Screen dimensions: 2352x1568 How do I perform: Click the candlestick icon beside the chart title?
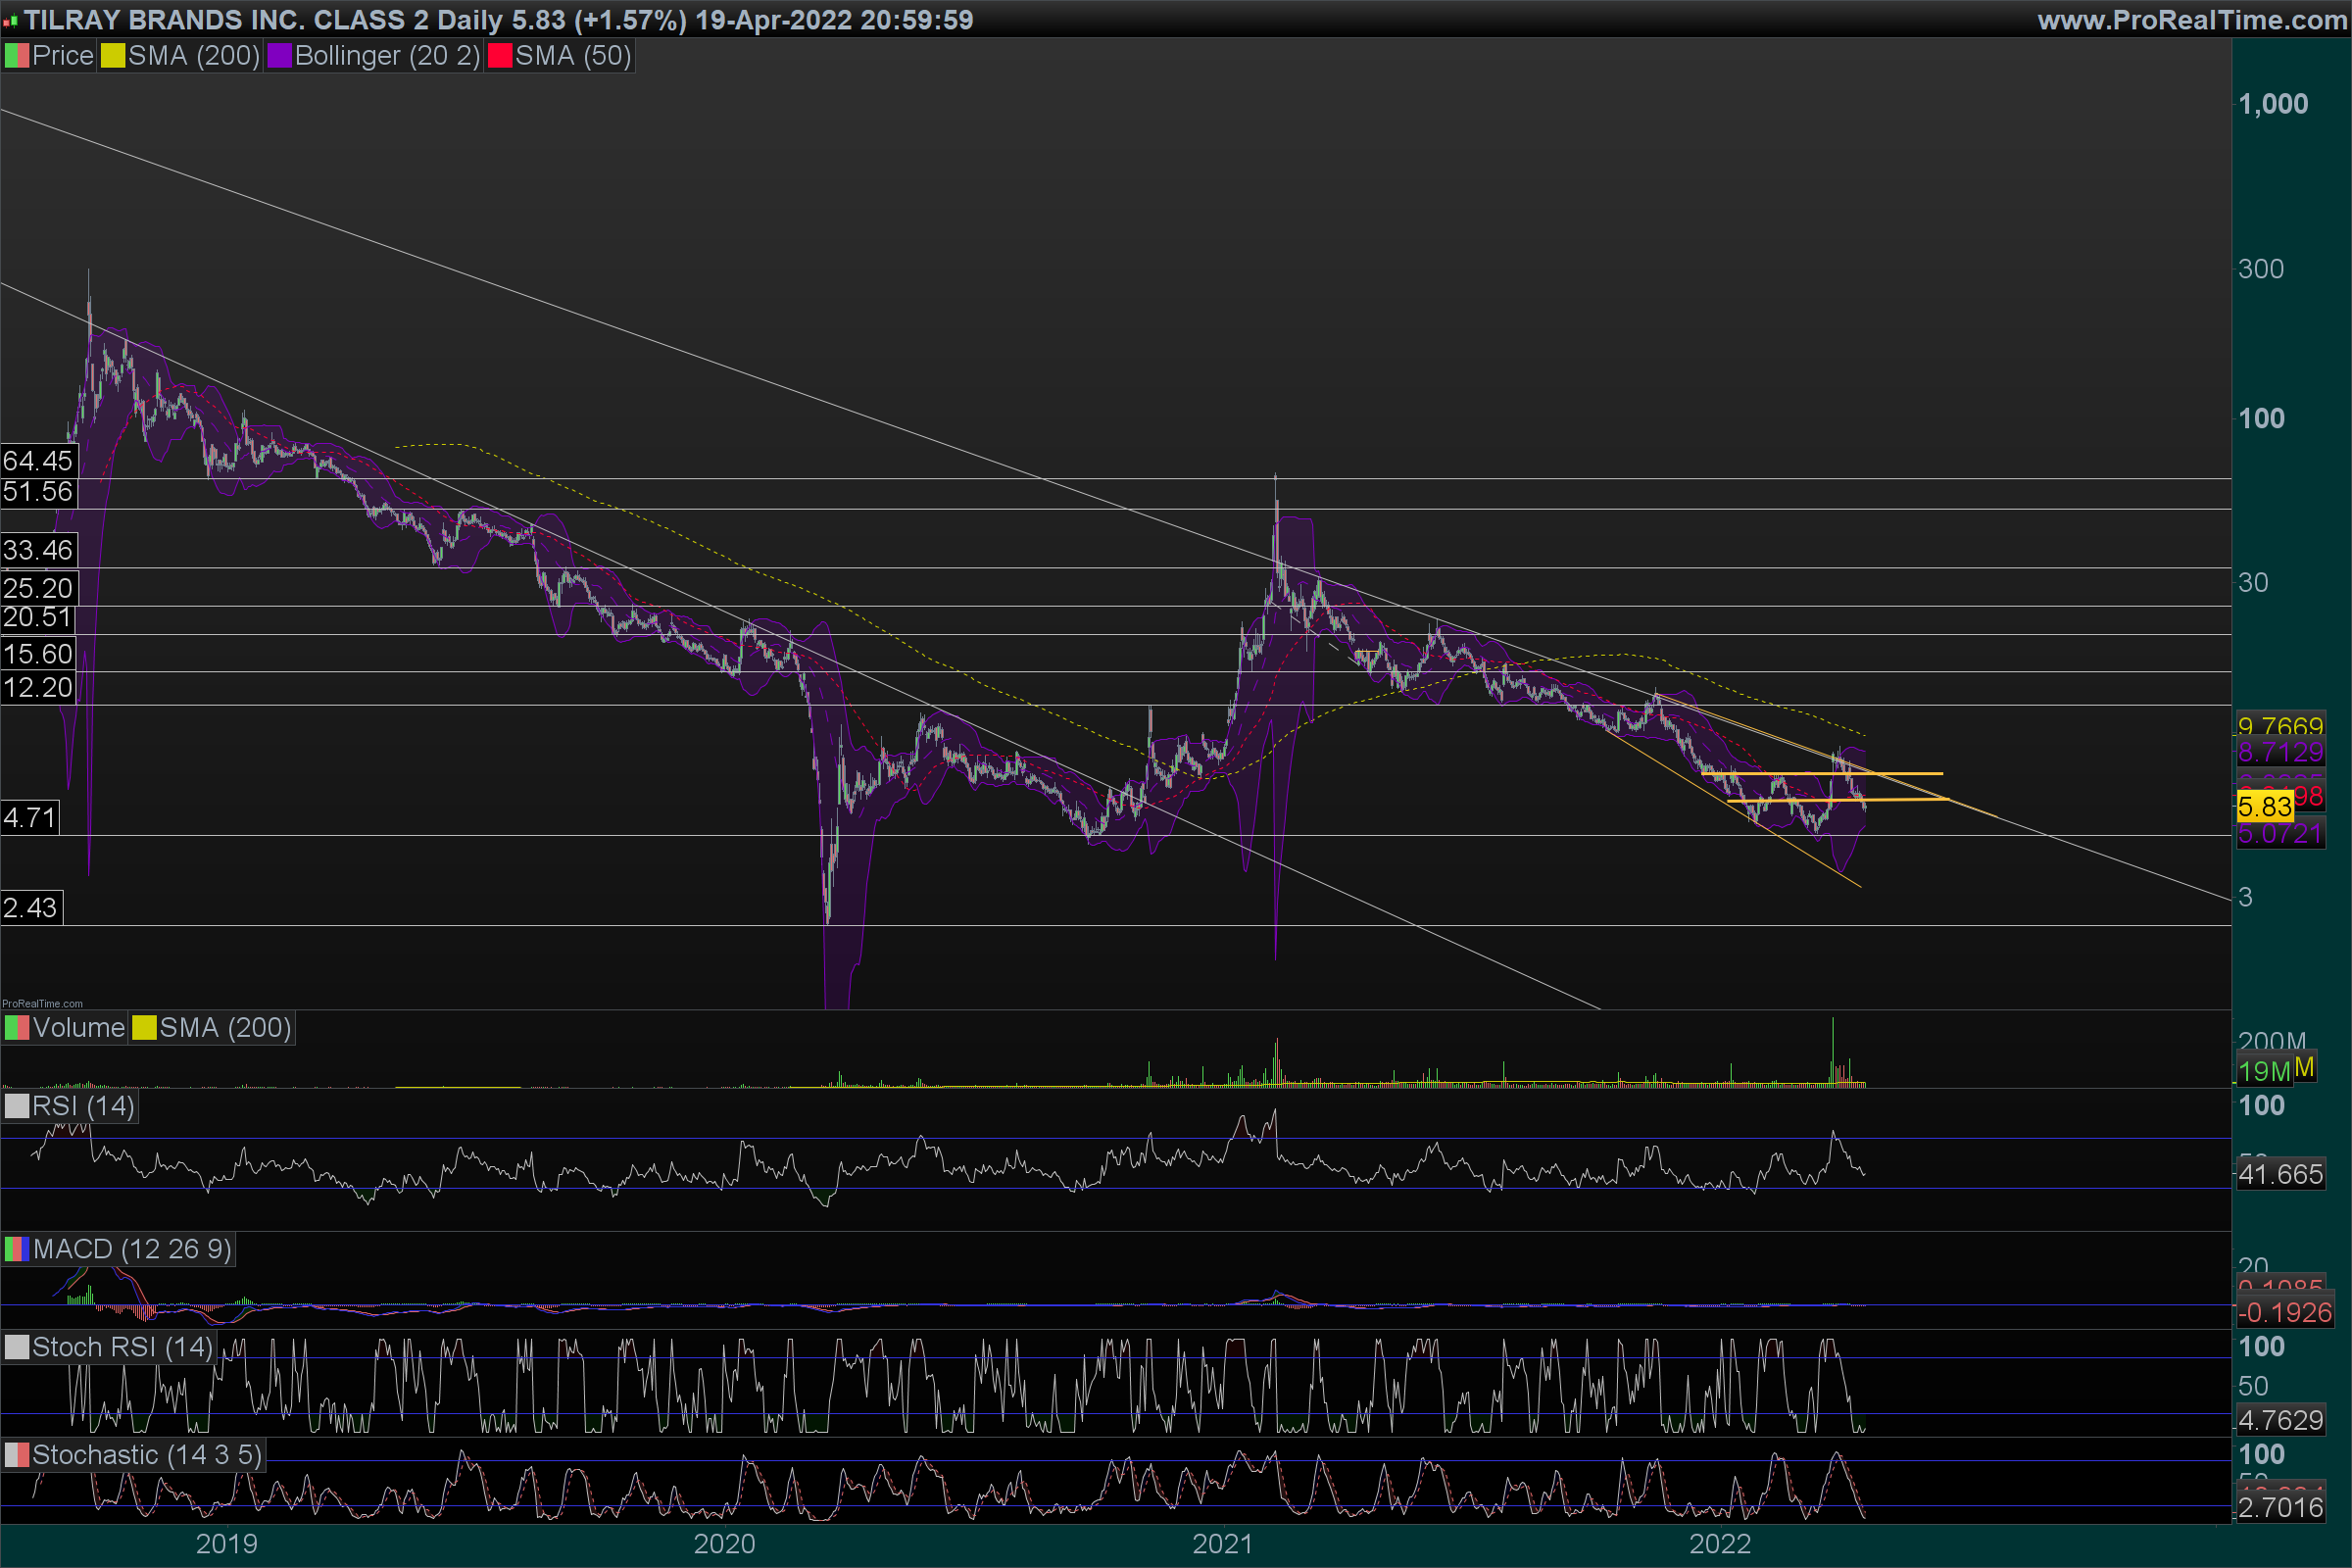click(x=10, y=20)
